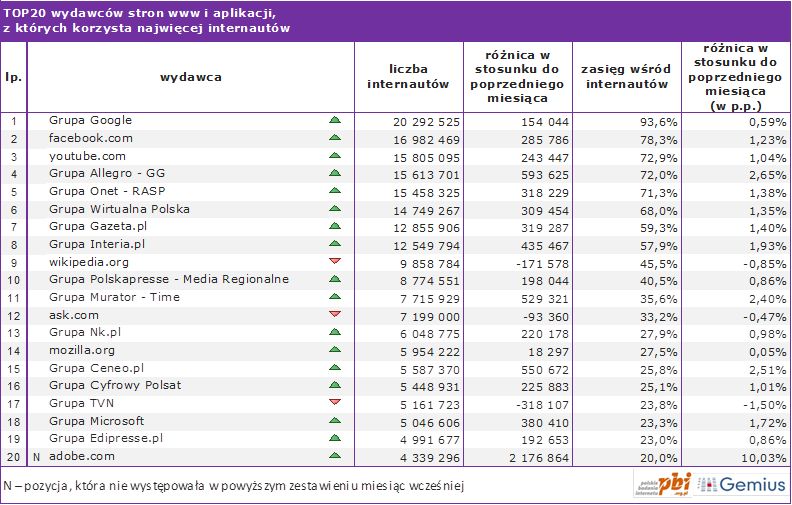
Task: Click the green up arrow beside adobe.com
Action: 335,455
